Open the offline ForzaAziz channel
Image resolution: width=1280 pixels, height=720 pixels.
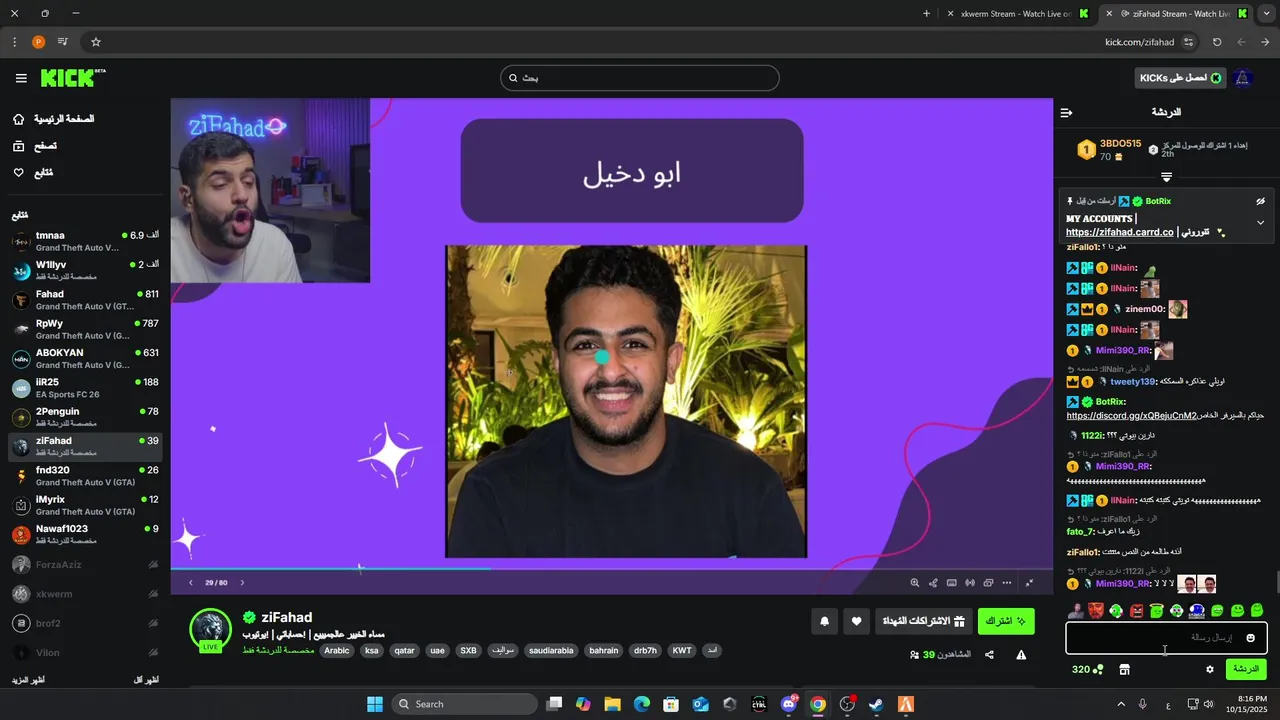tap(85, 565)
